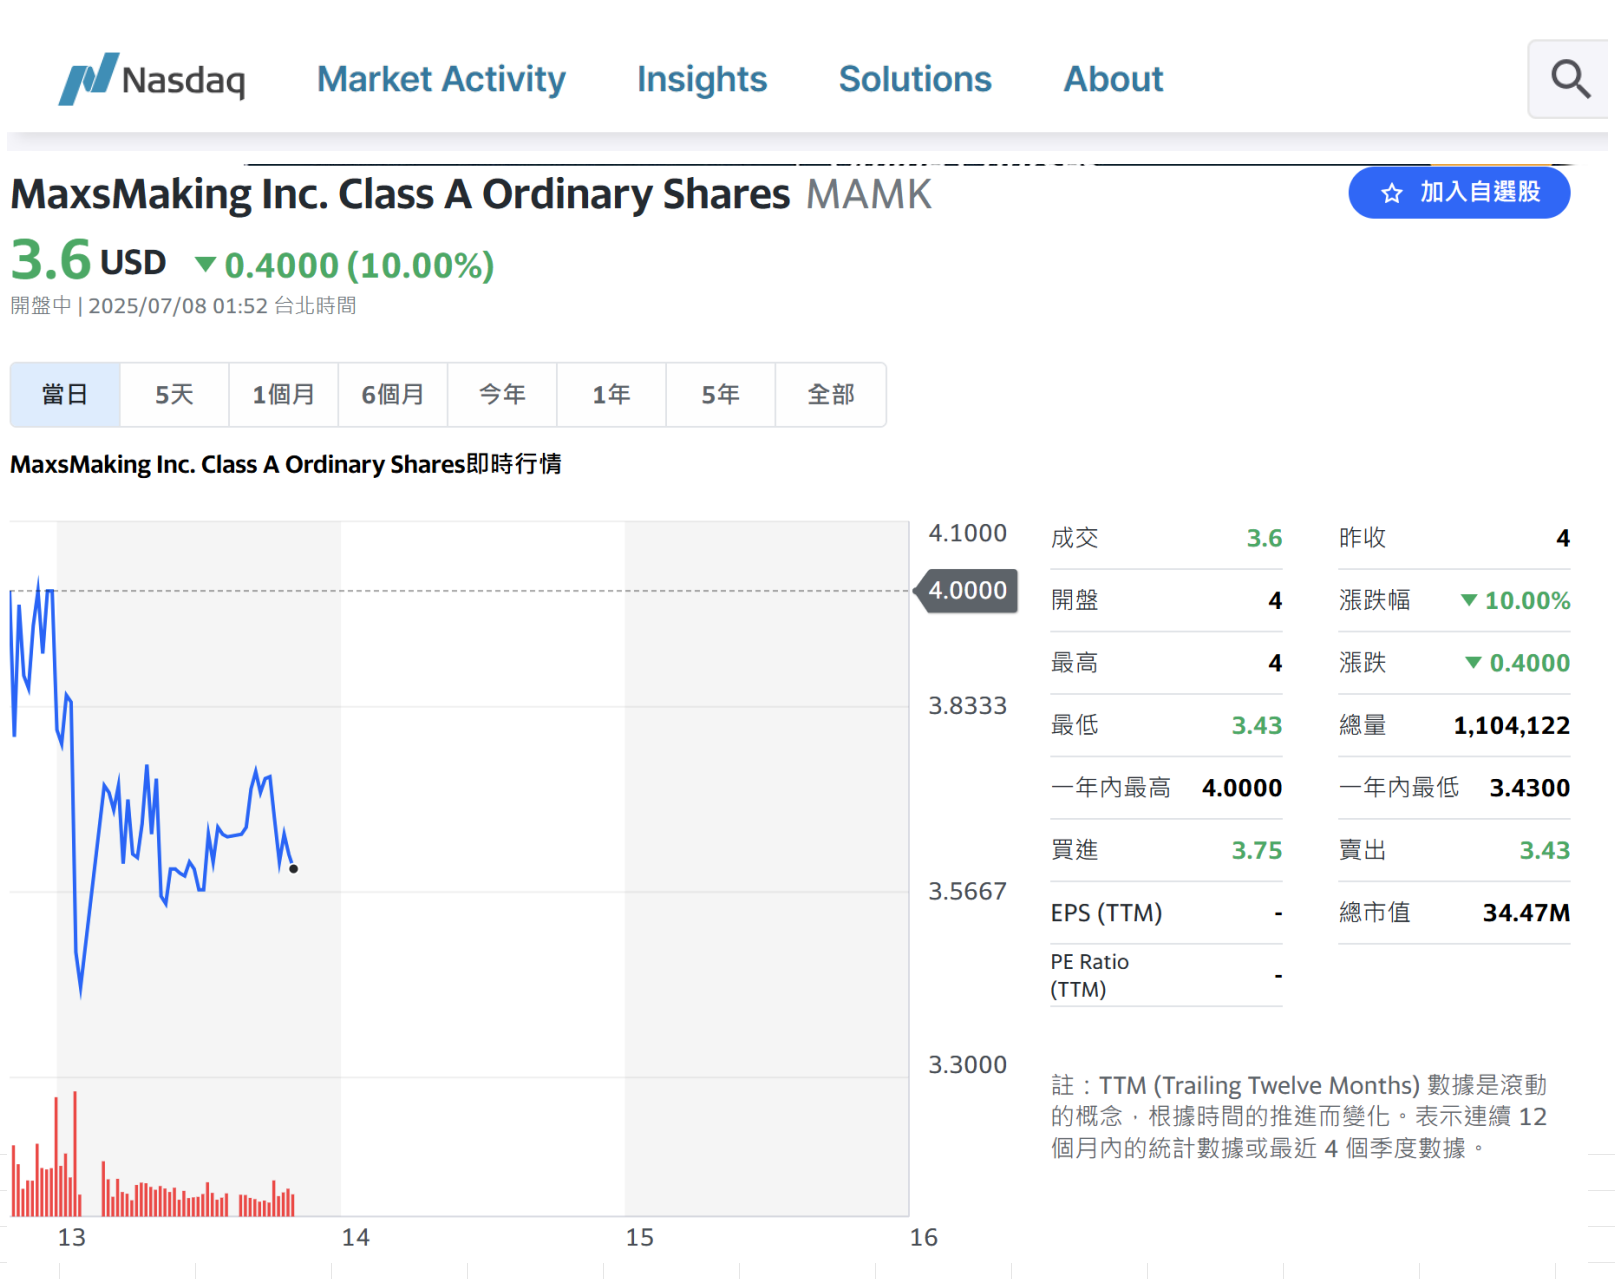Click the 總量 value 1,104,122

pos(1511,725)
